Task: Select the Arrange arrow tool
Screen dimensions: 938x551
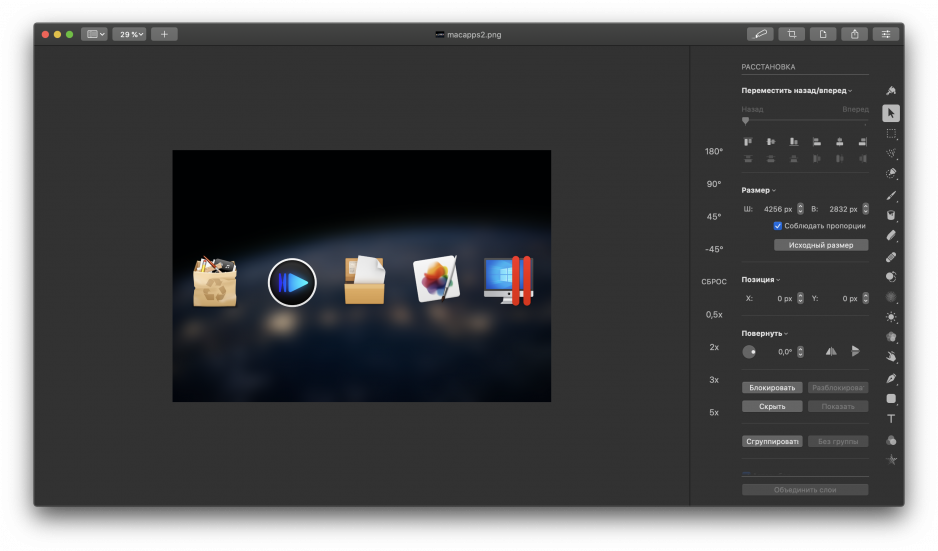Action: pyautogui.click(x=891, y=113)
